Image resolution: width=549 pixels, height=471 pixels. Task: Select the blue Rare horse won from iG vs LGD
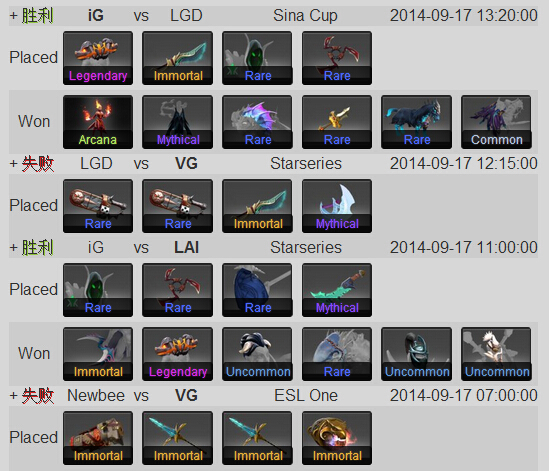416,122
